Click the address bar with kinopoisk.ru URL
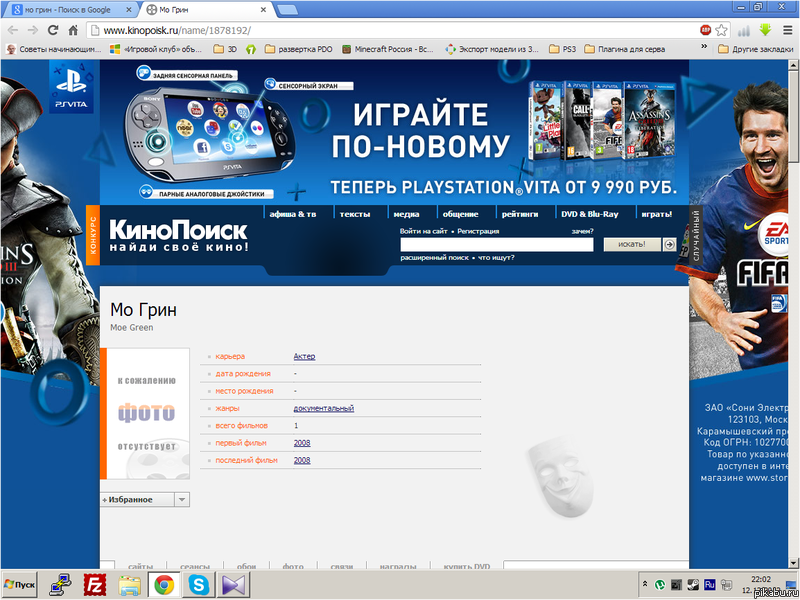The image size is (800, 600). [x=393, y=31]
